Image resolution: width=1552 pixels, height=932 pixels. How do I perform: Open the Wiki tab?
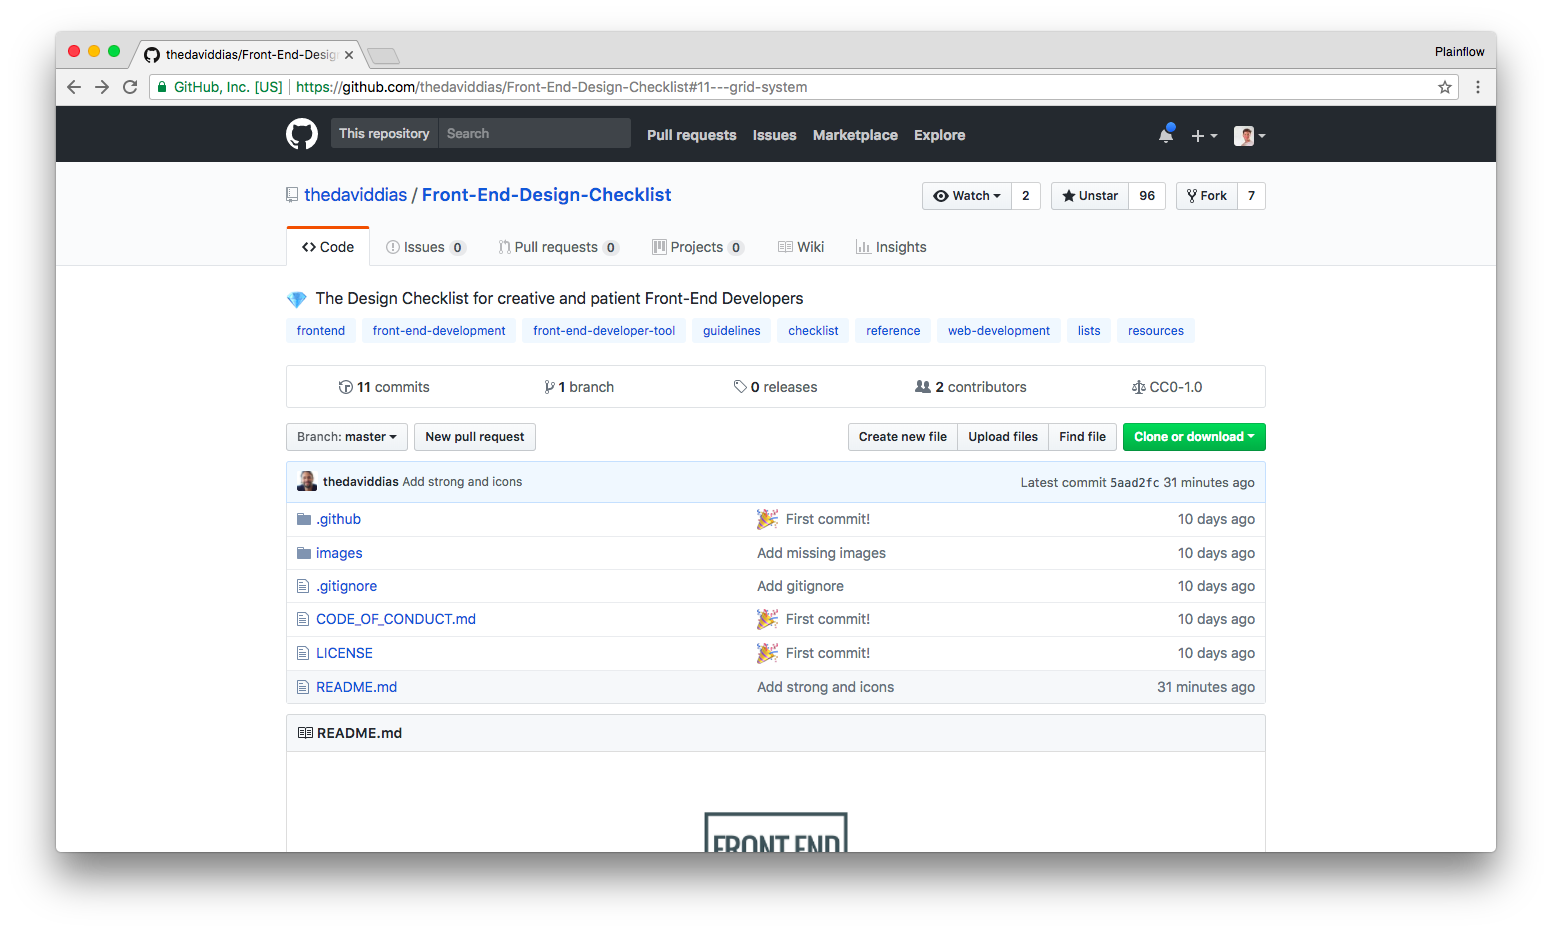pyautogui.click(x=801, y=247)
